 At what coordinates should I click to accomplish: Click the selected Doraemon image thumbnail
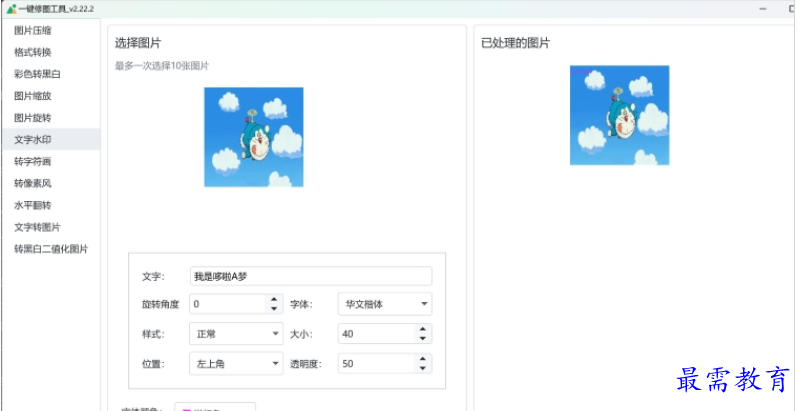pos(254,137)
